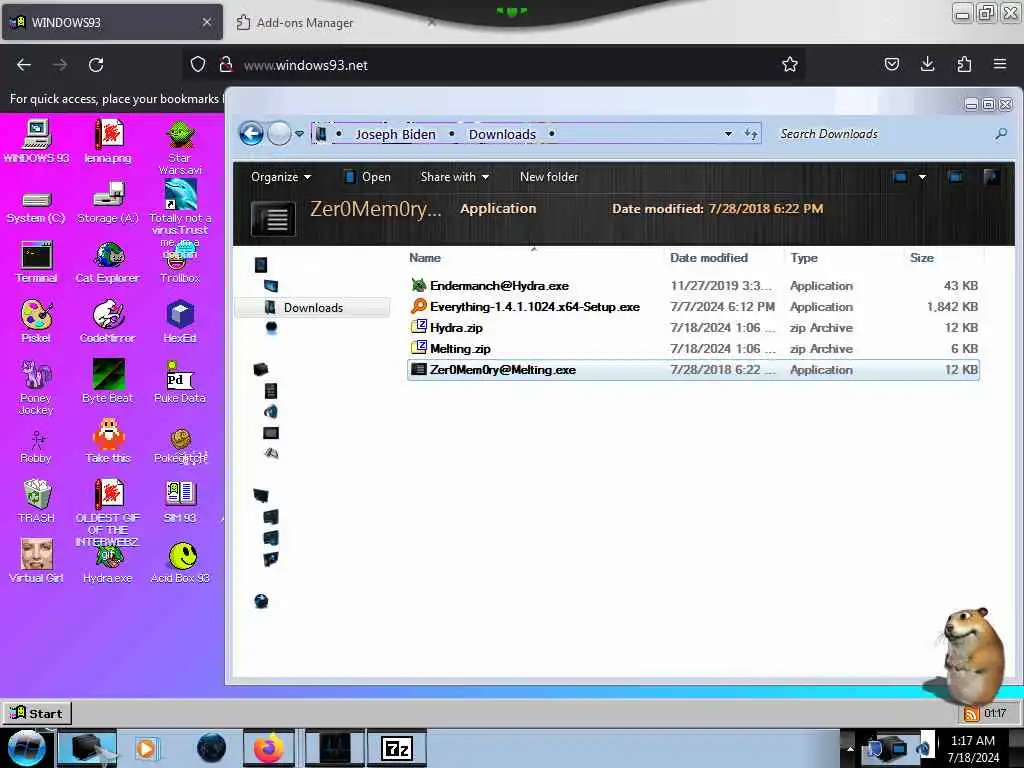This screenshot has width=1024, height=768.
Task: Select the Hydra.zip archive
Action: pos(693,327)
